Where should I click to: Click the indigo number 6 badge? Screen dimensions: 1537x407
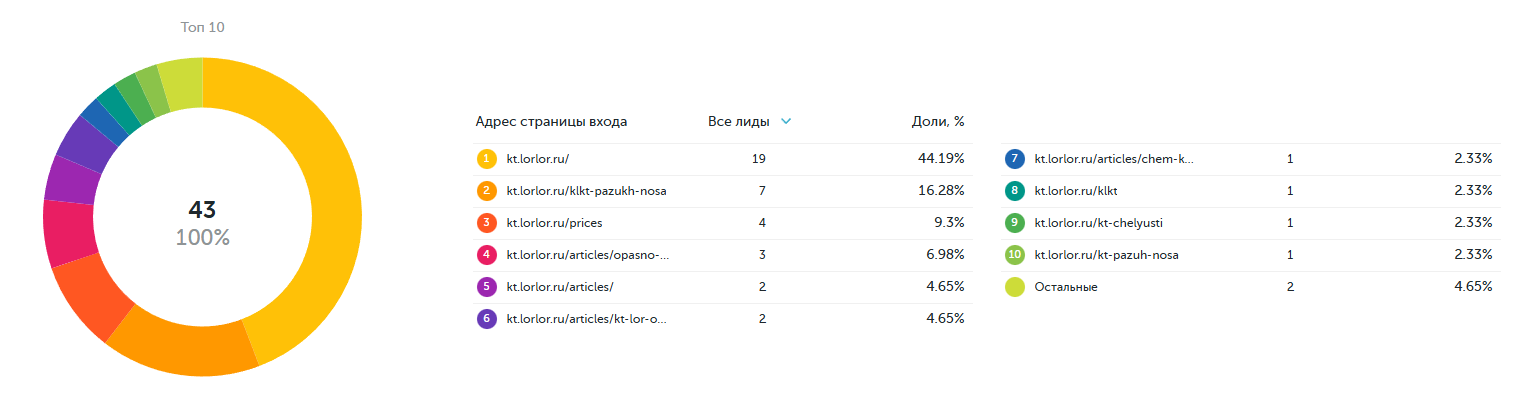tap(487, 319)
